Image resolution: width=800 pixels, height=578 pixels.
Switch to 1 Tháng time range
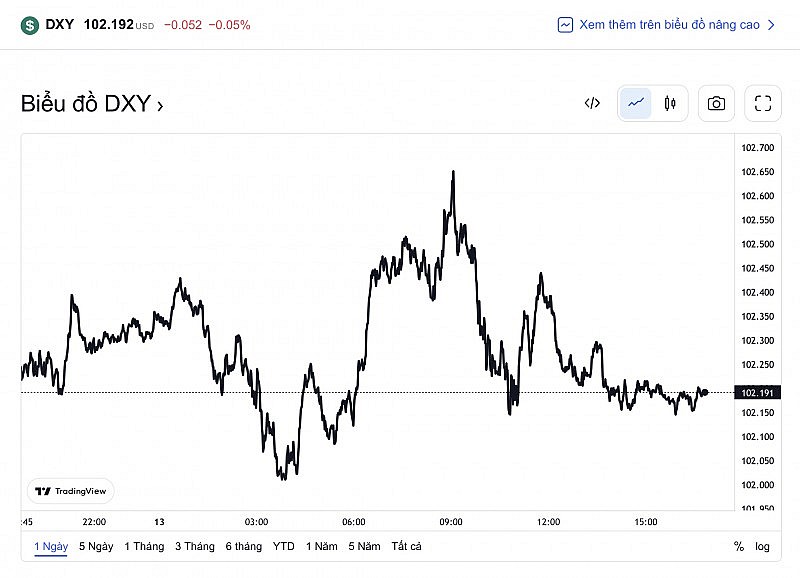pyautogui.click(x=144, y=546)
